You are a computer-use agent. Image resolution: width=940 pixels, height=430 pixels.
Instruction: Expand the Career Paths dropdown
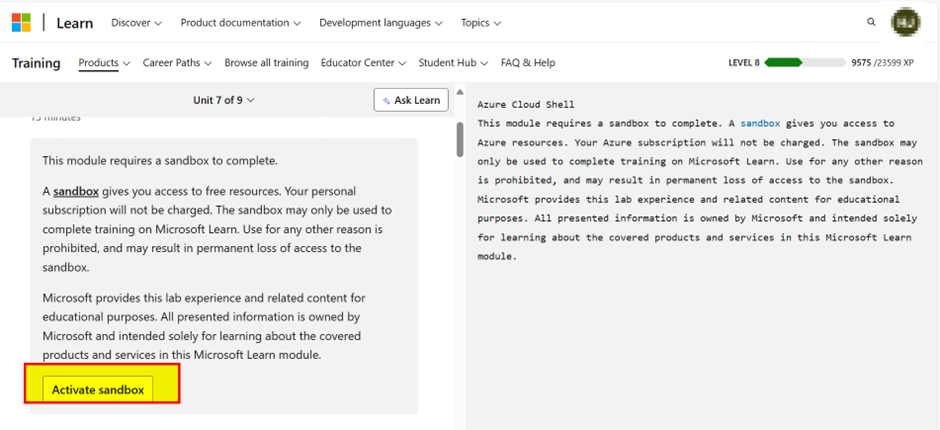[177, 62]
